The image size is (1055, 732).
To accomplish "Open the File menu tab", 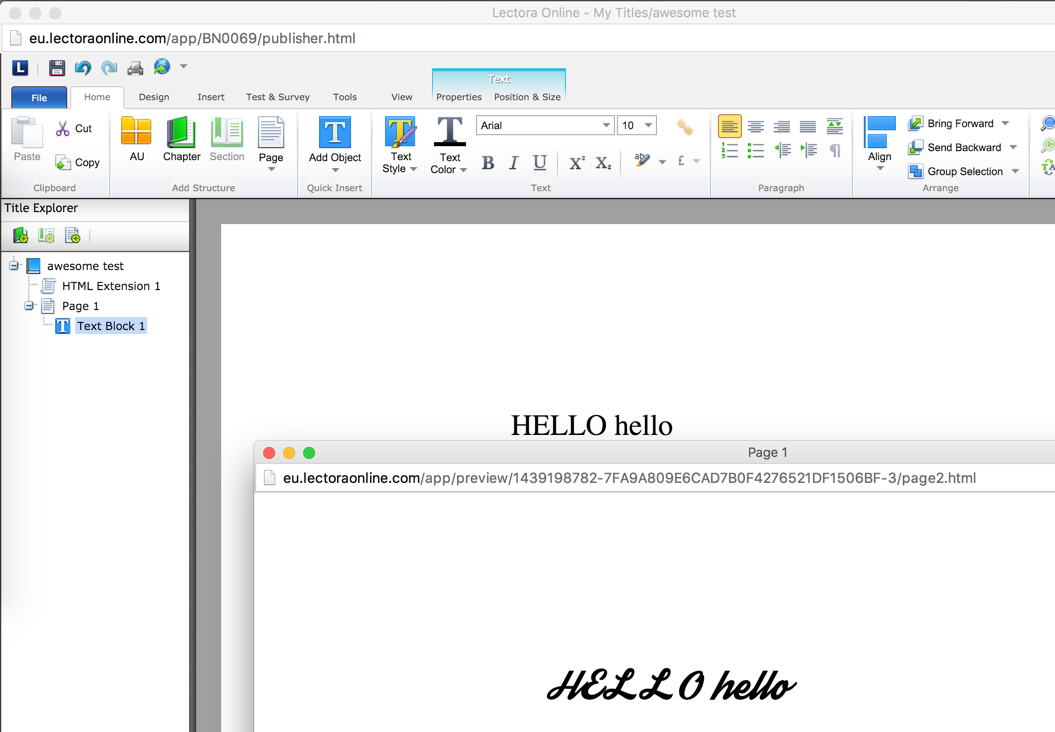I will click(x=39, y=98).
